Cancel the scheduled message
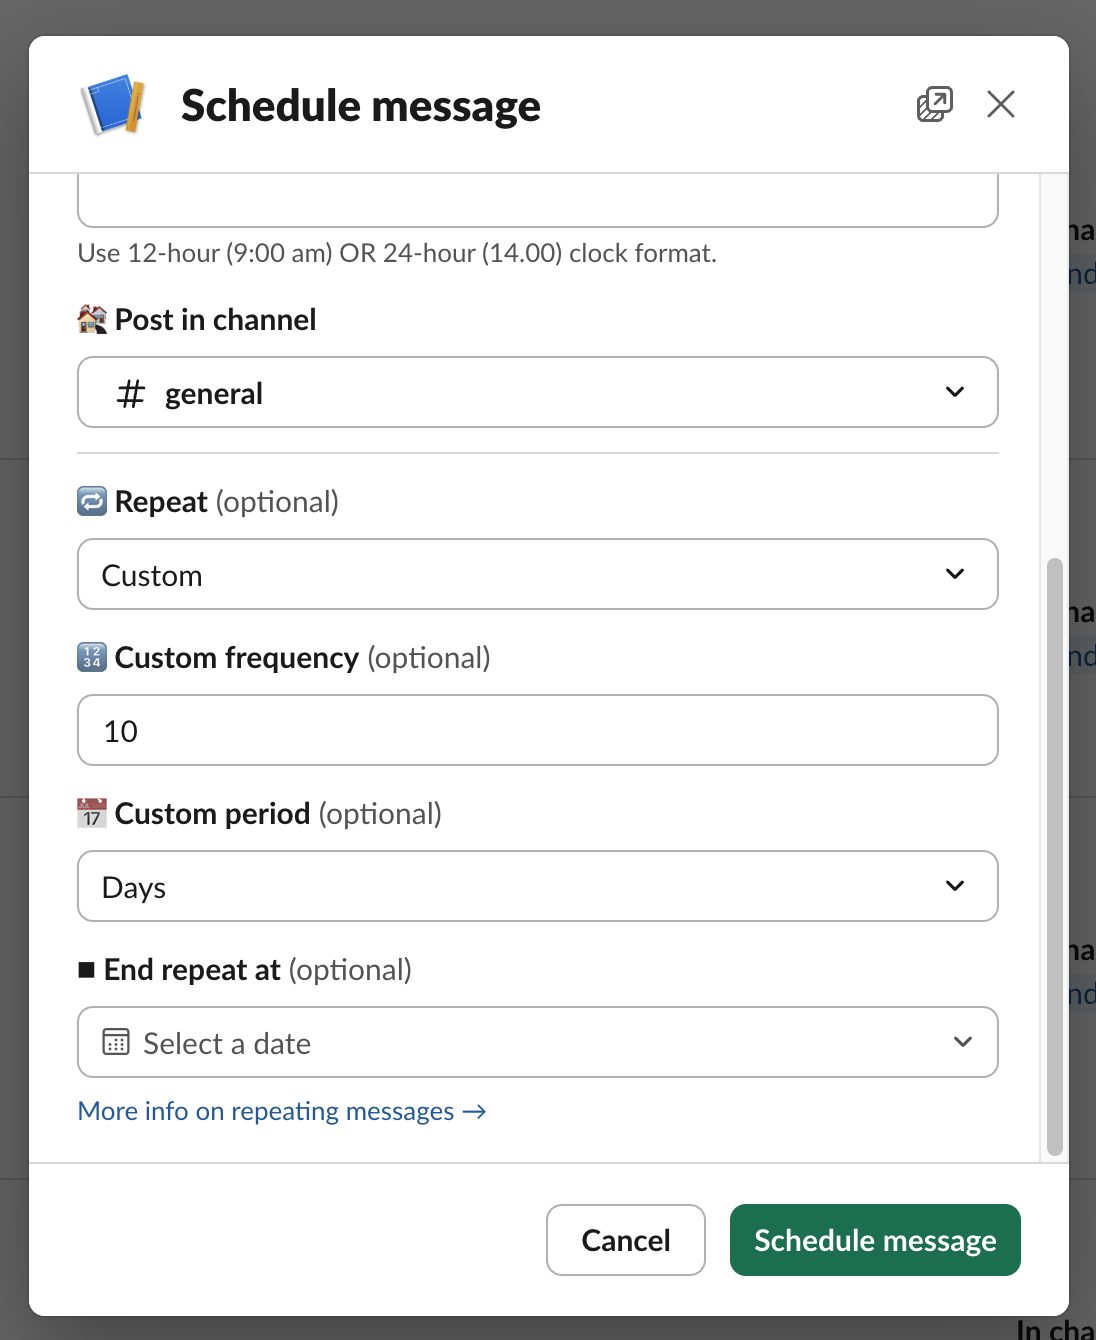 click(x=626, y=1240)
